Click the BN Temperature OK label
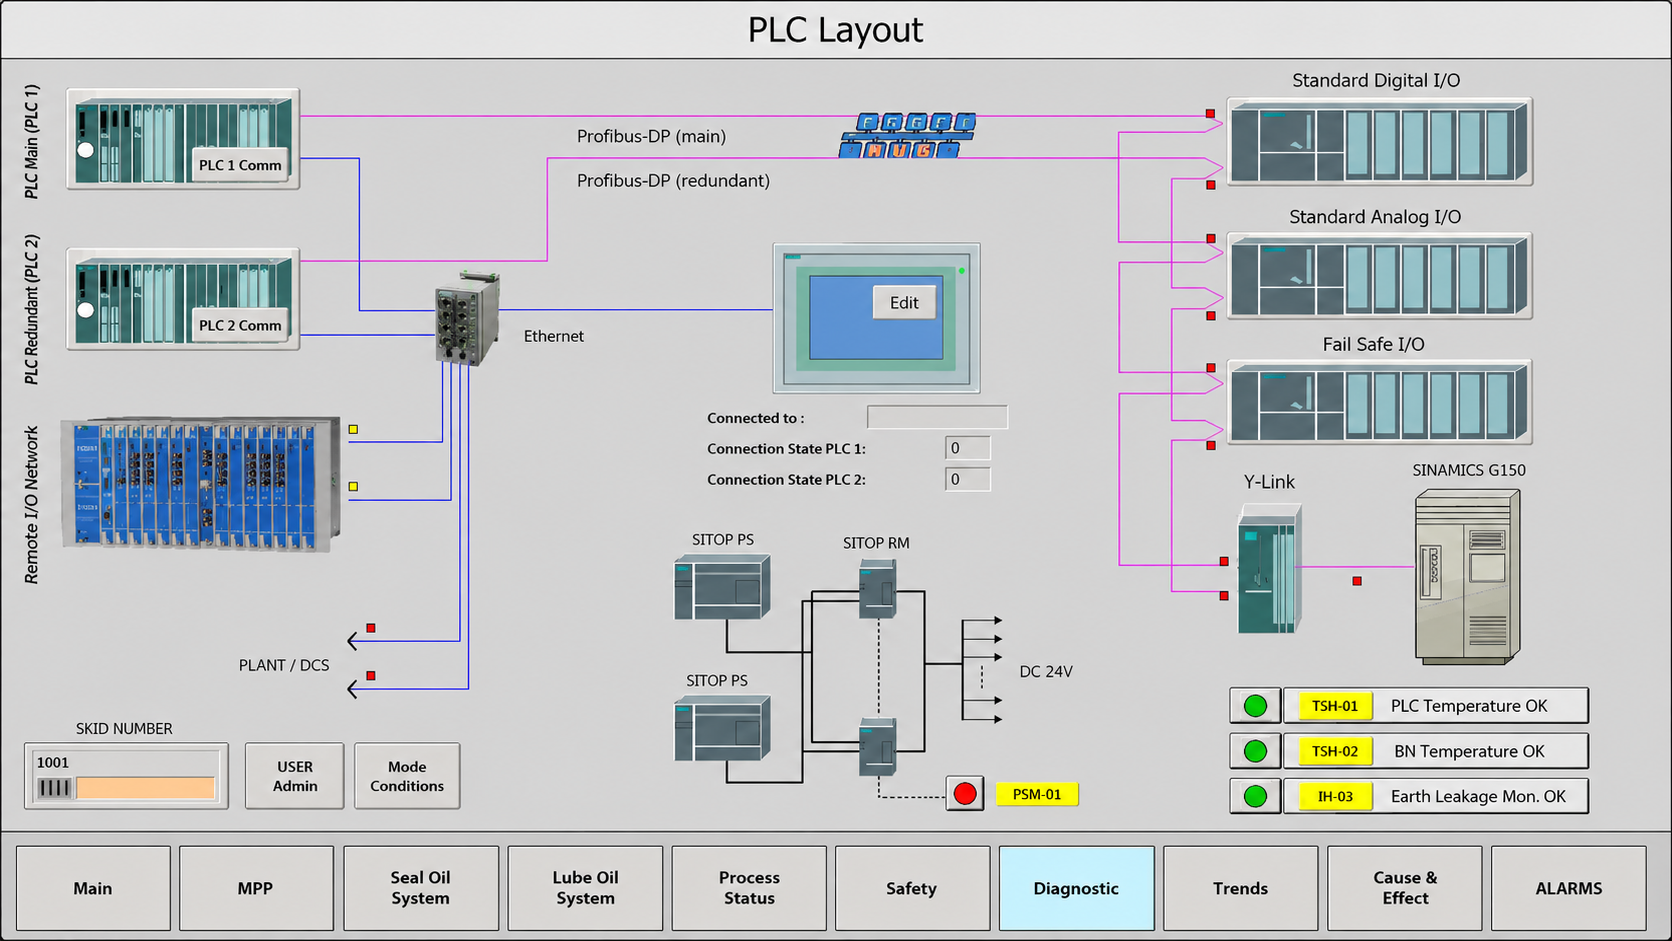The height and width of the screenshot is (941, 1672). click(x=1469, y=751)
